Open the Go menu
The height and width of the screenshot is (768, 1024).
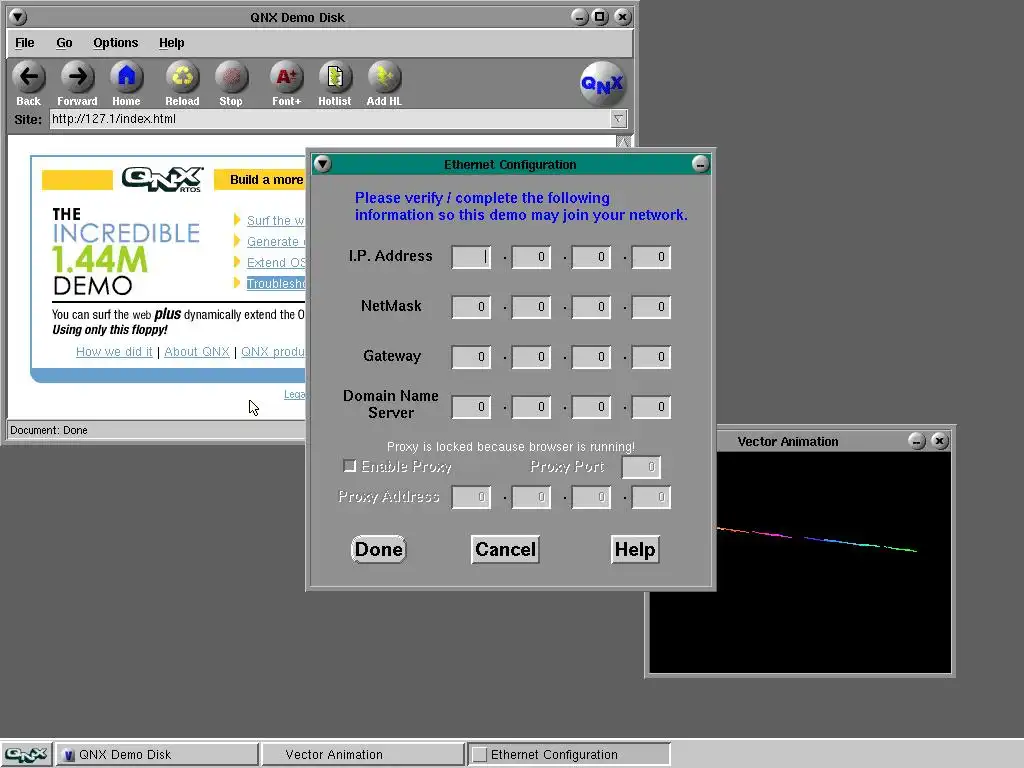coord(64,42)
